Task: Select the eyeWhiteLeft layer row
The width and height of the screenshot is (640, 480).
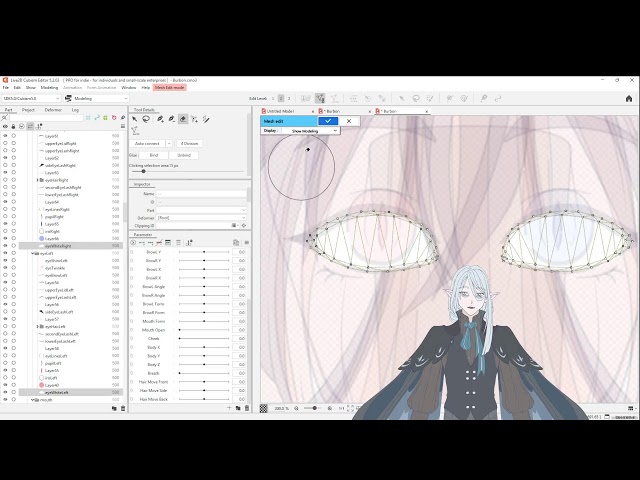Action: click(x=70, y=392)
